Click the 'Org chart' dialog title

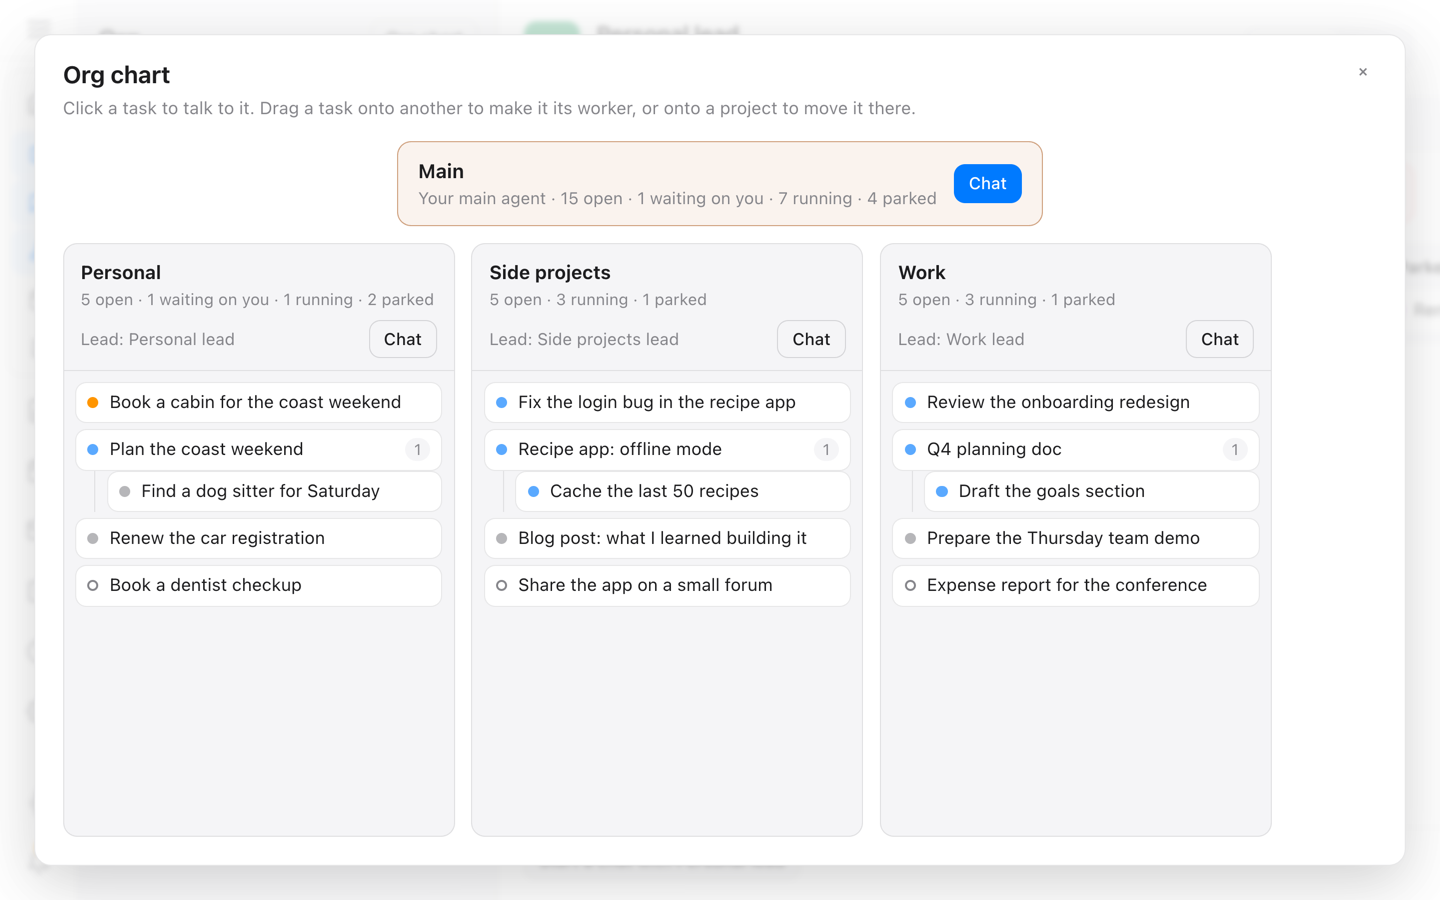pyautogui.click(x=116, y=75)
